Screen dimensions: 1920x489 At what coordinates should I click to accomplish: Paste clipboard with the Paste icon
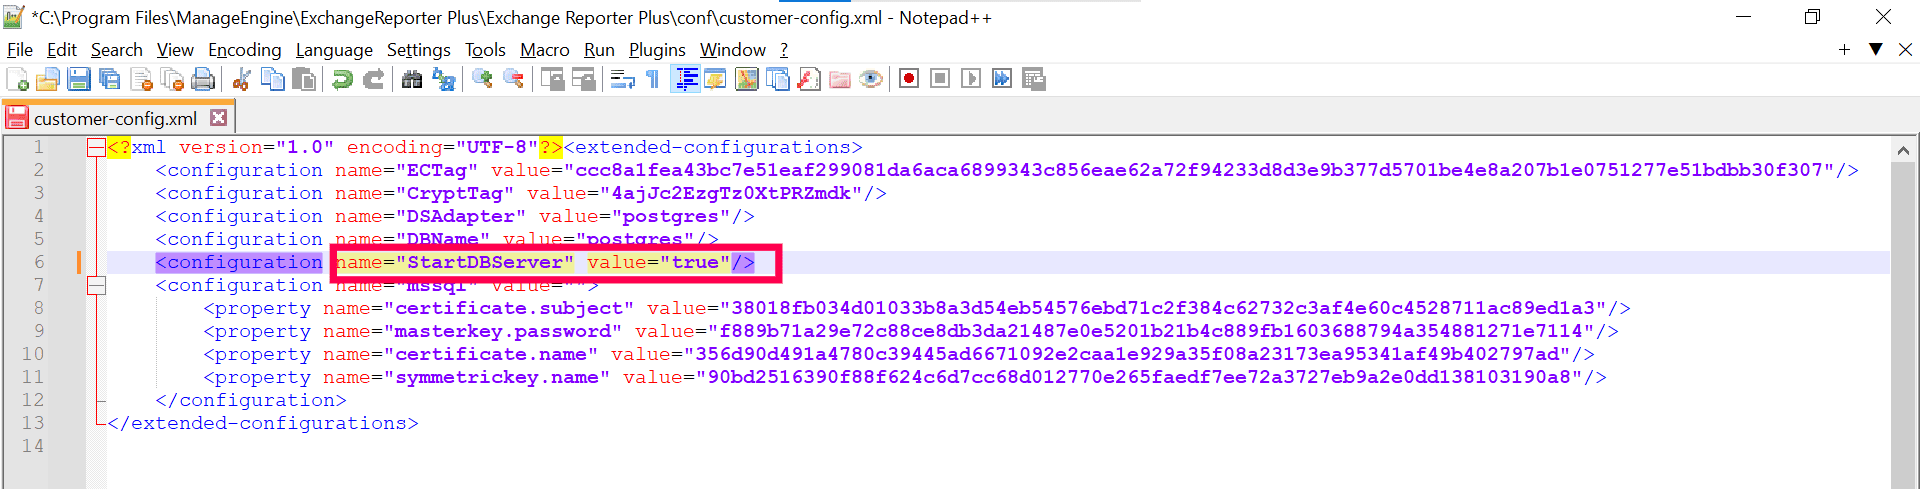(x=304, y=79)
